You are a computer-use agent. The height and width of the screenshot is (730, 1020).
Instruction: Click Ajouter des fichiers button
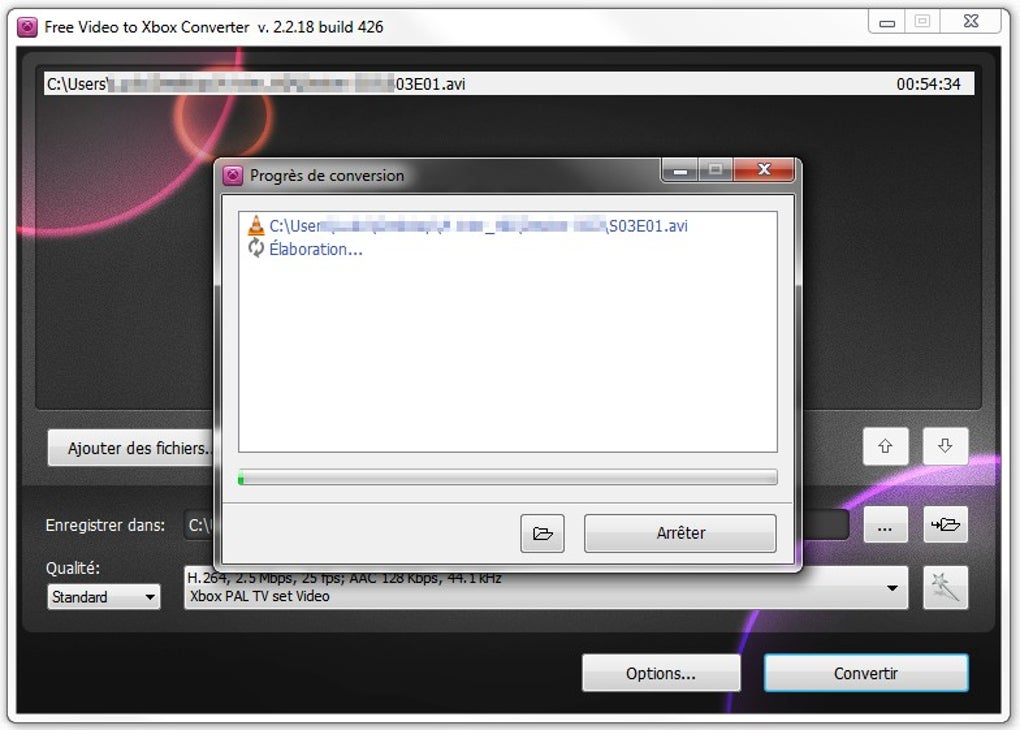point(131,448)
